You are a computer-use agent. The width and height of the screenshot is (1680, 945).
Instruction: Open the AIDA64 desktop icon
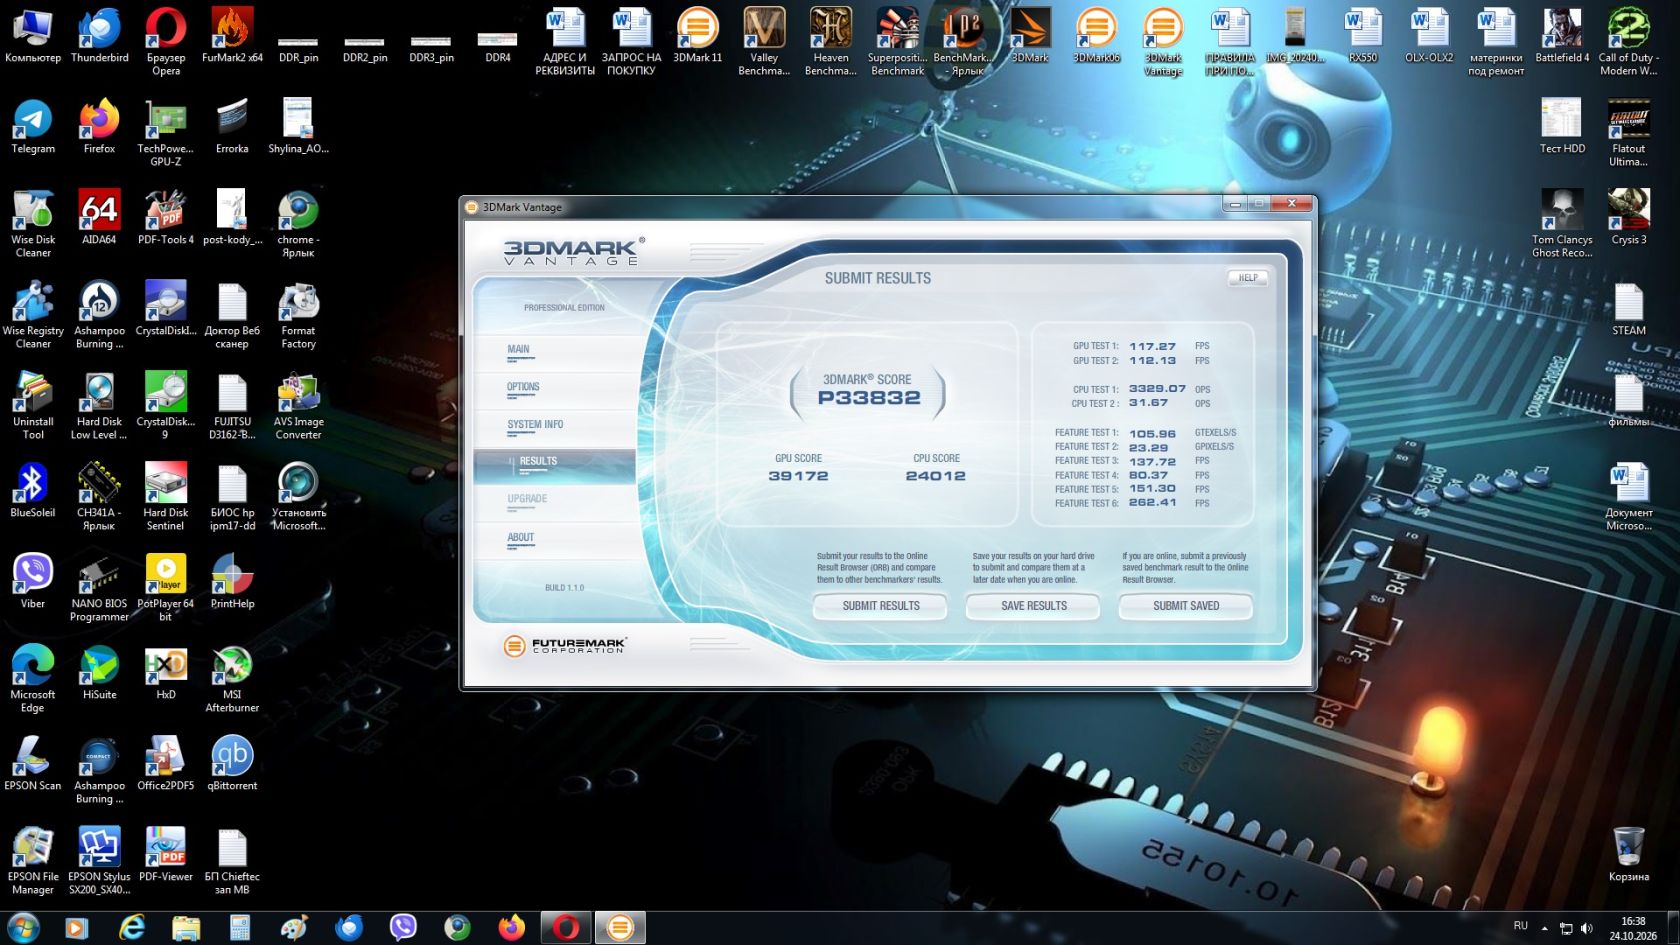tap(99, 218)
